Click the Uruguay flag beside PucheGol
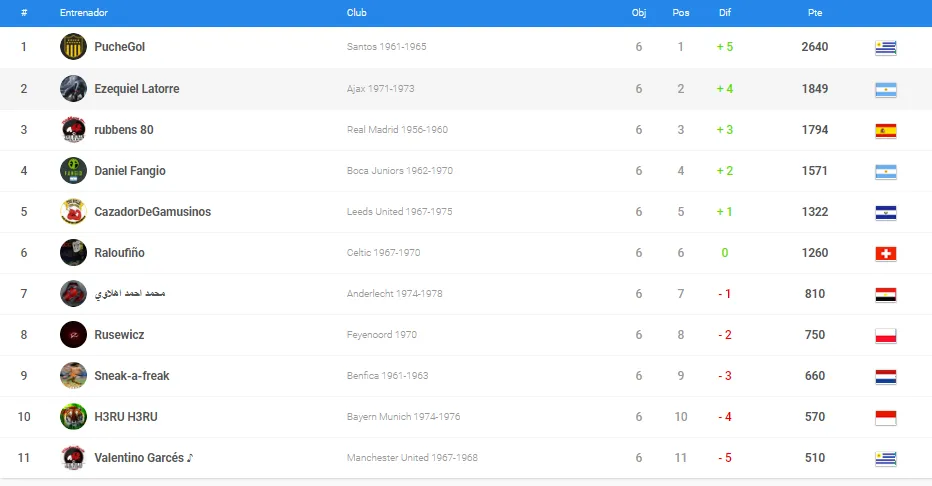This screenshot has width=932, height=486. click(886, 48)
